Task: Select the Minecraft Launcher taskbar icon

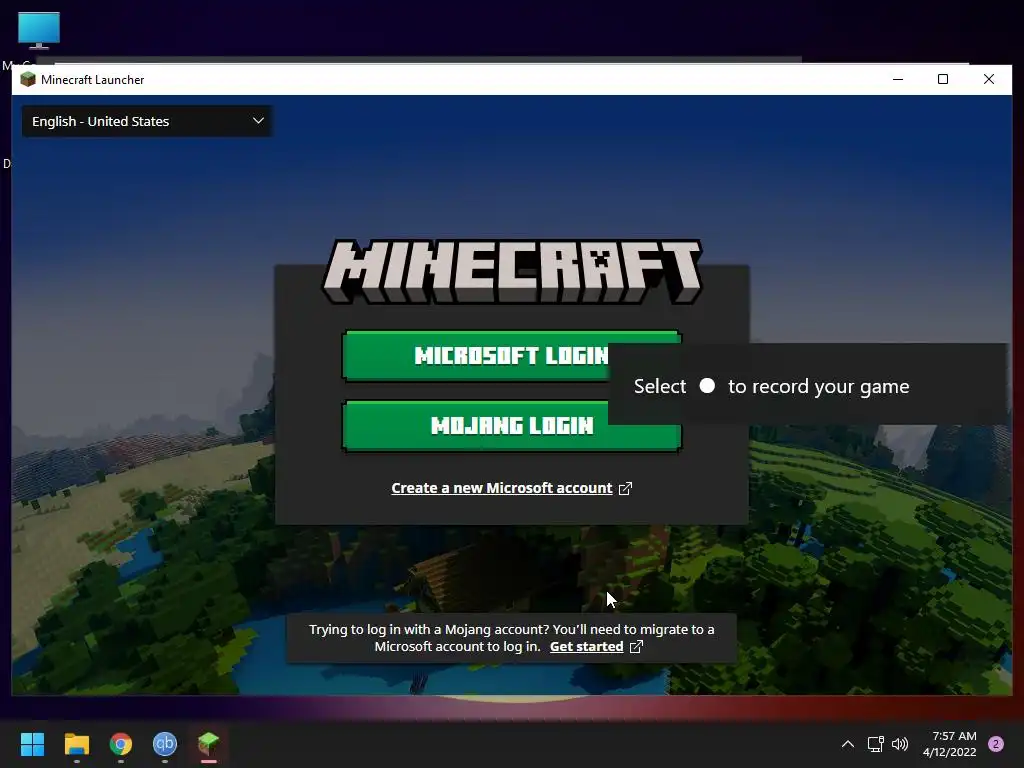Action: tap(208, 744)
